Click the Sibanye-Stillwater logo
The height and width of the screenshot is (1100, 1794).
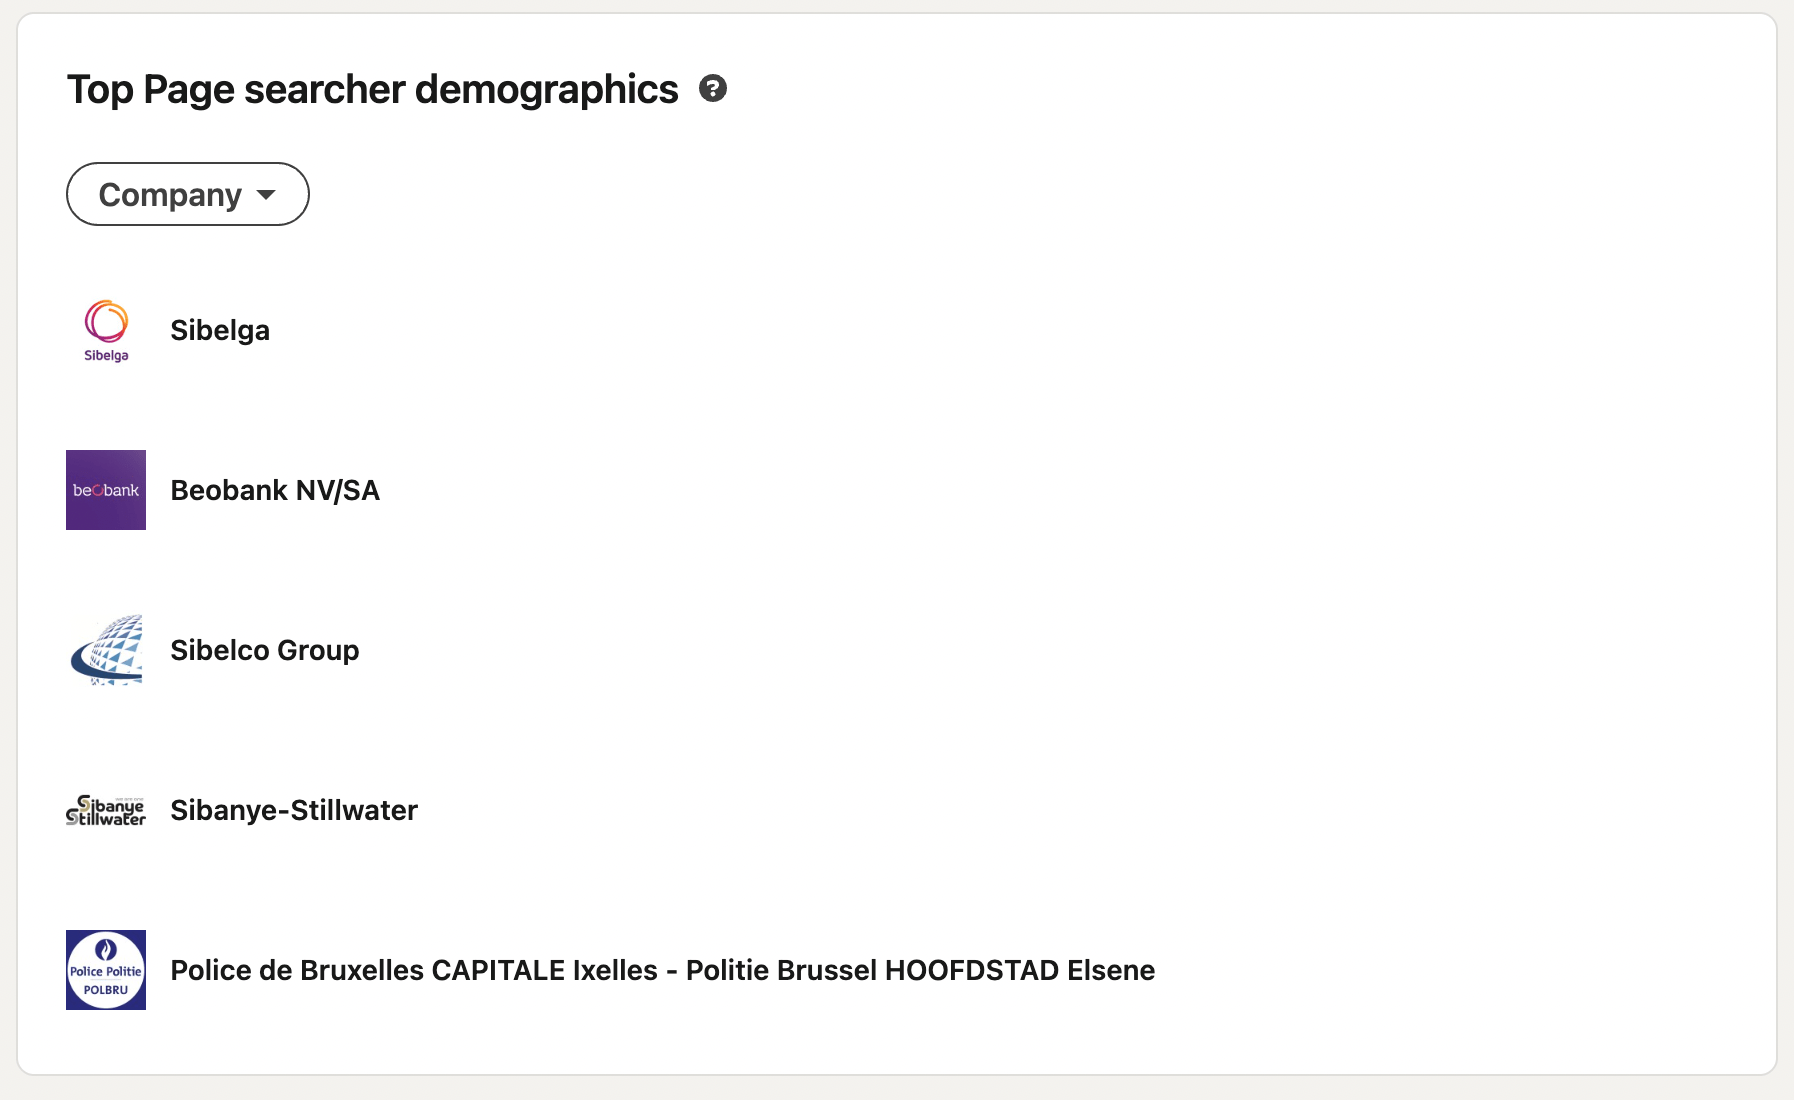tap(106, 810)
